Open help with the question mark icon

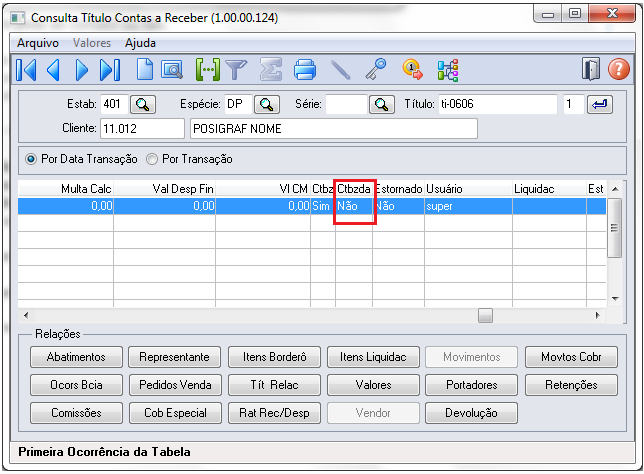coord(618,69)
